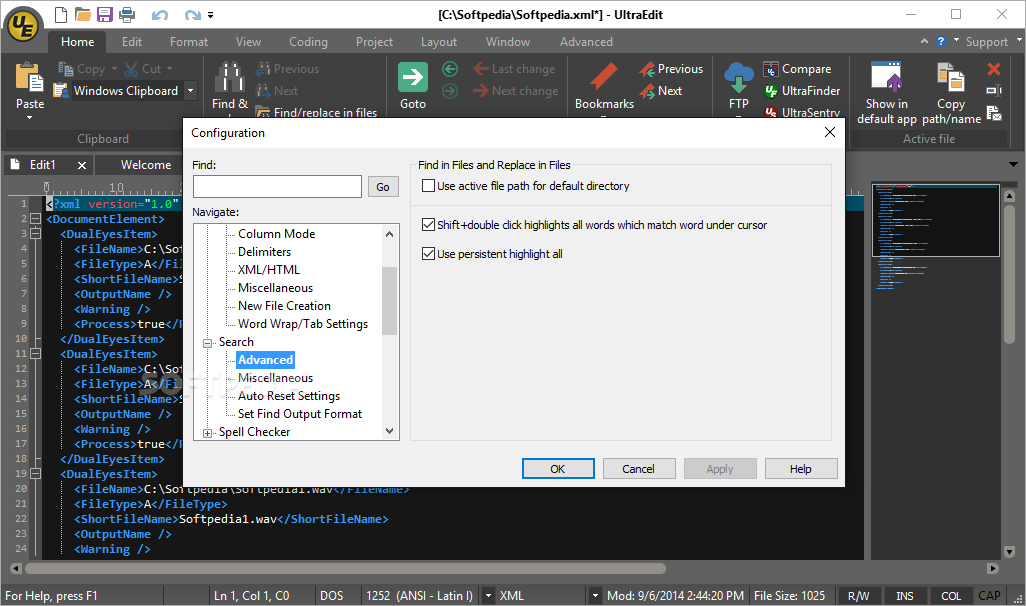Open the status bar XML language dropdown
The width and height of the screenshot is (1026, 606).
(595, 596)
